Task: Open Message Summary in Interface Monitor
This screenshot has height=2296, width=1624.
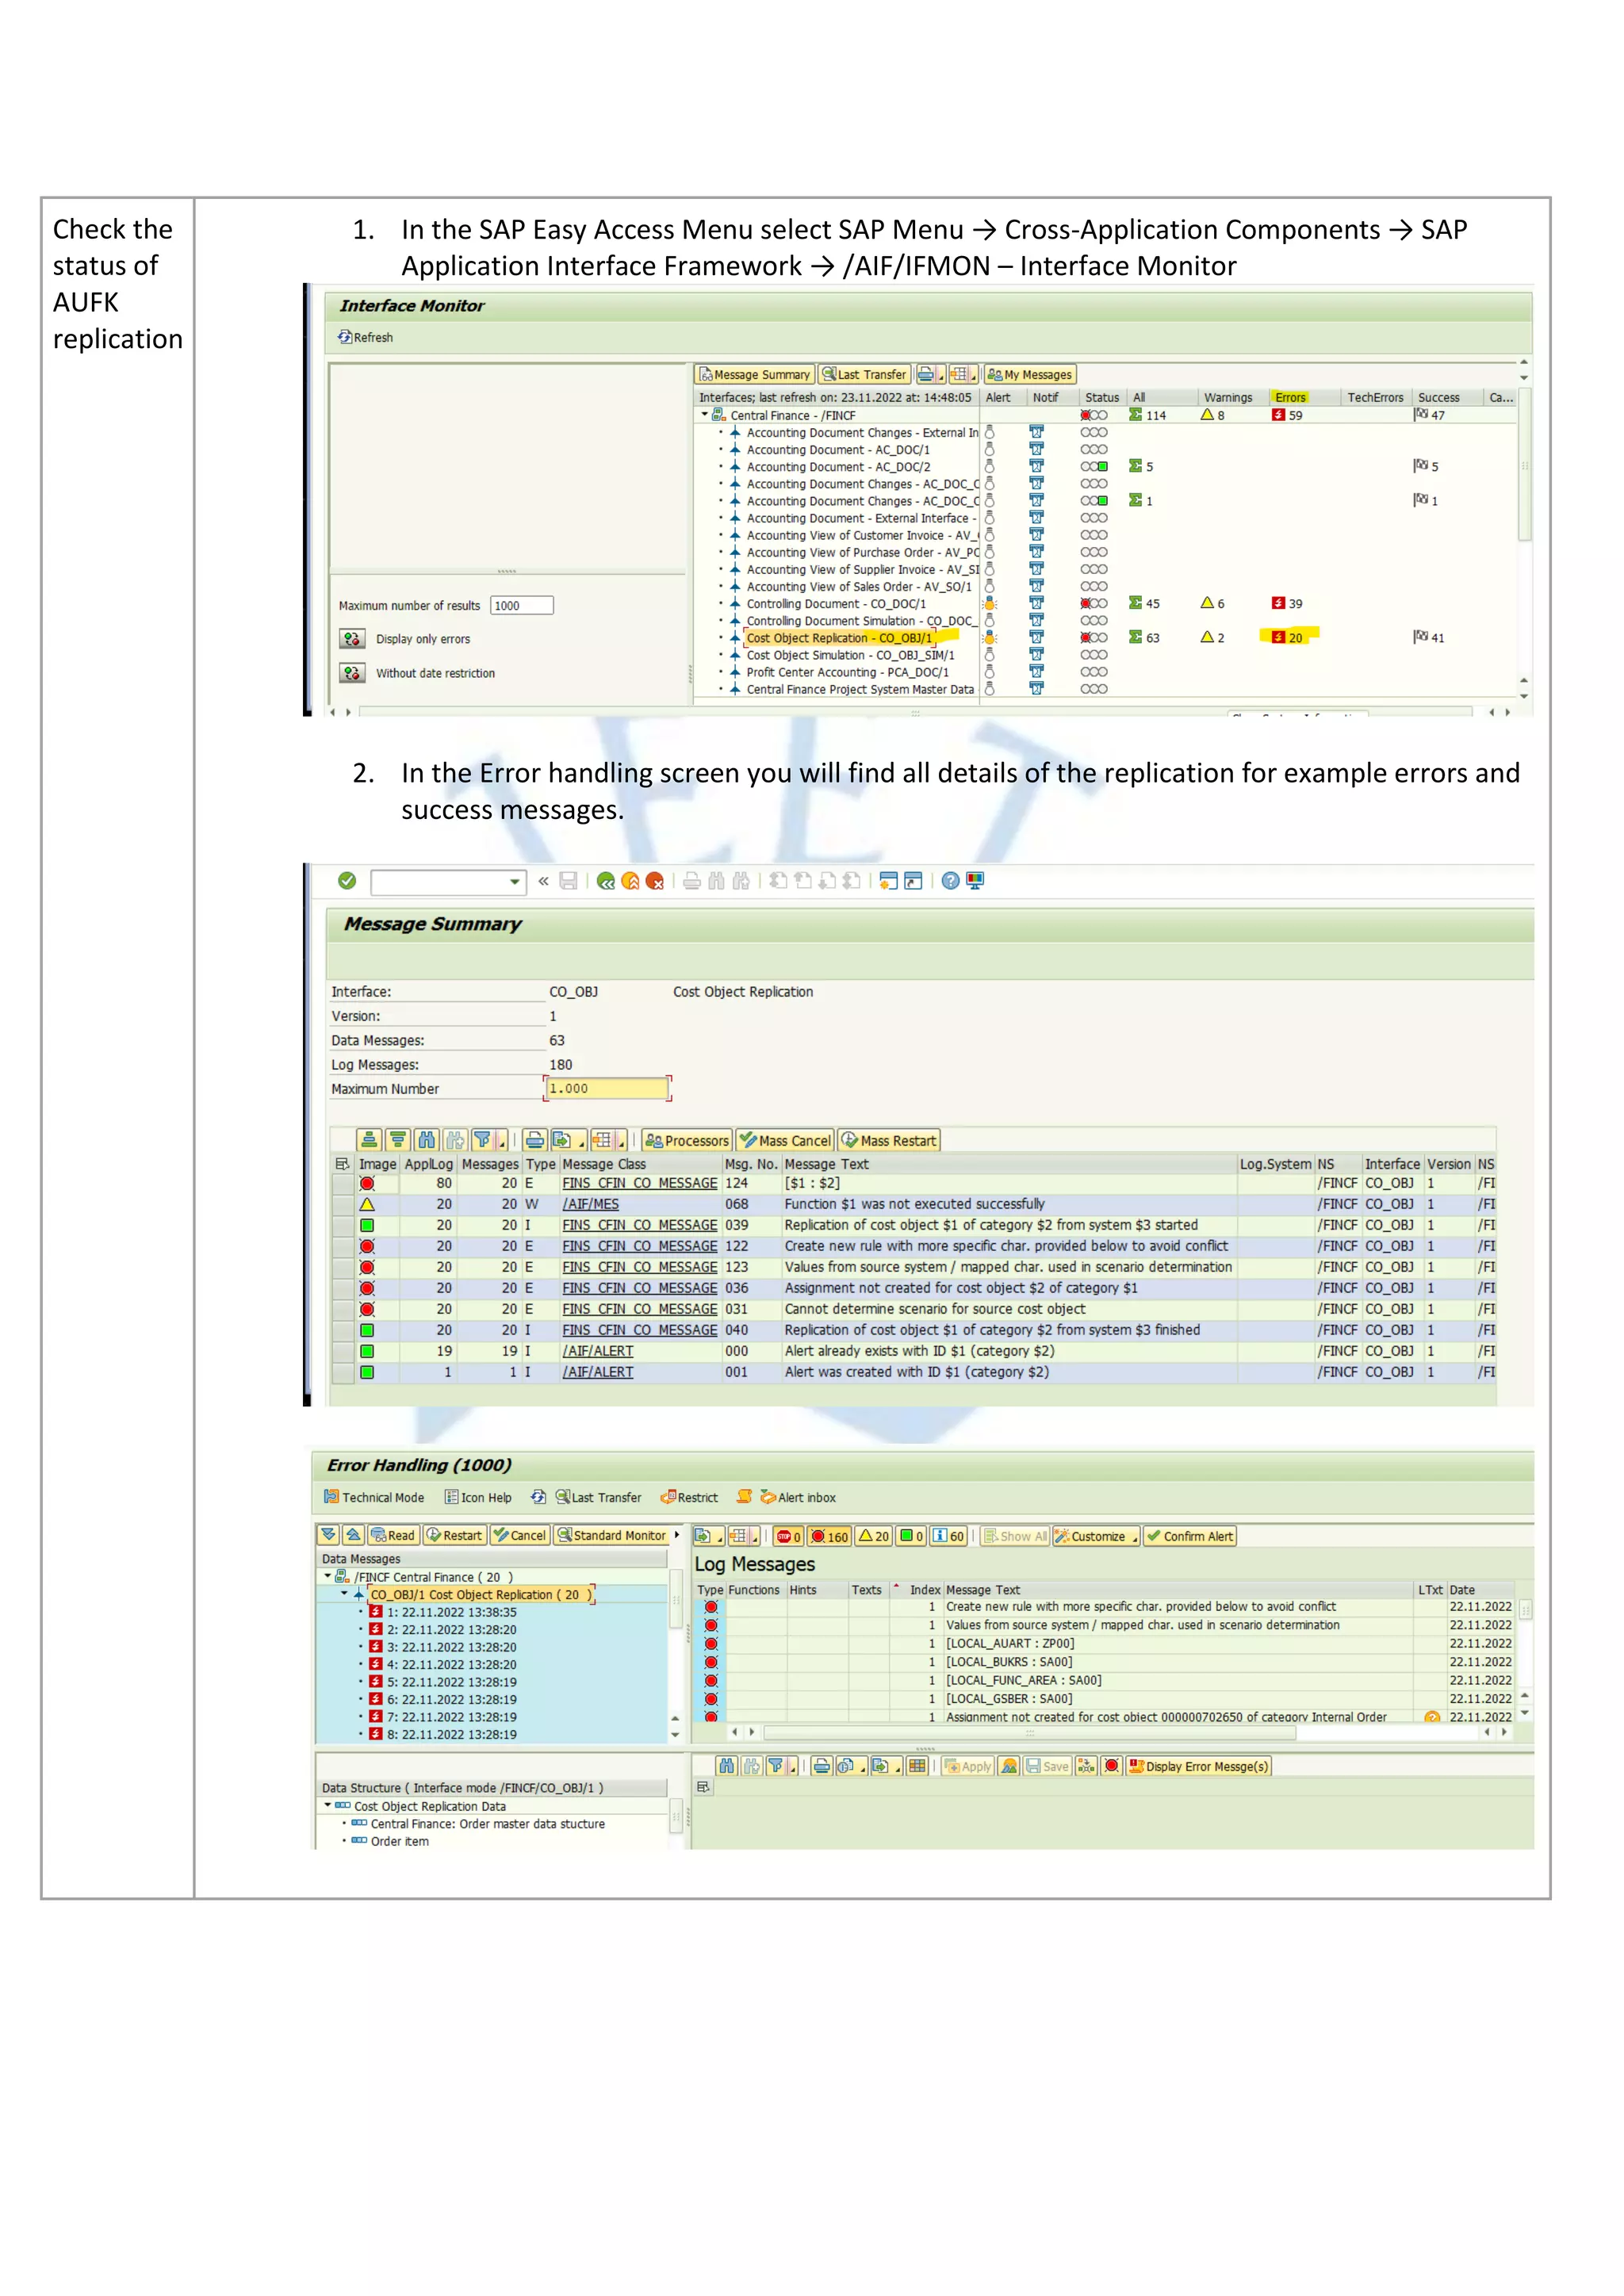Action: coord(755,375)
